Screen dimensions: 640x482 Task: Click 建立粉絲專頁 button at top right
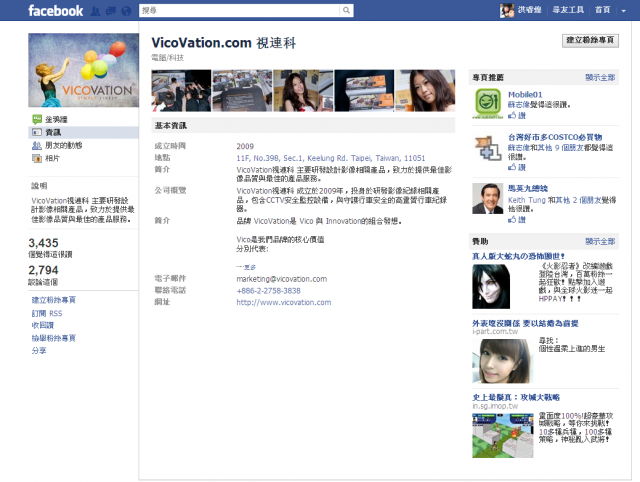click(x=590, y=40)
